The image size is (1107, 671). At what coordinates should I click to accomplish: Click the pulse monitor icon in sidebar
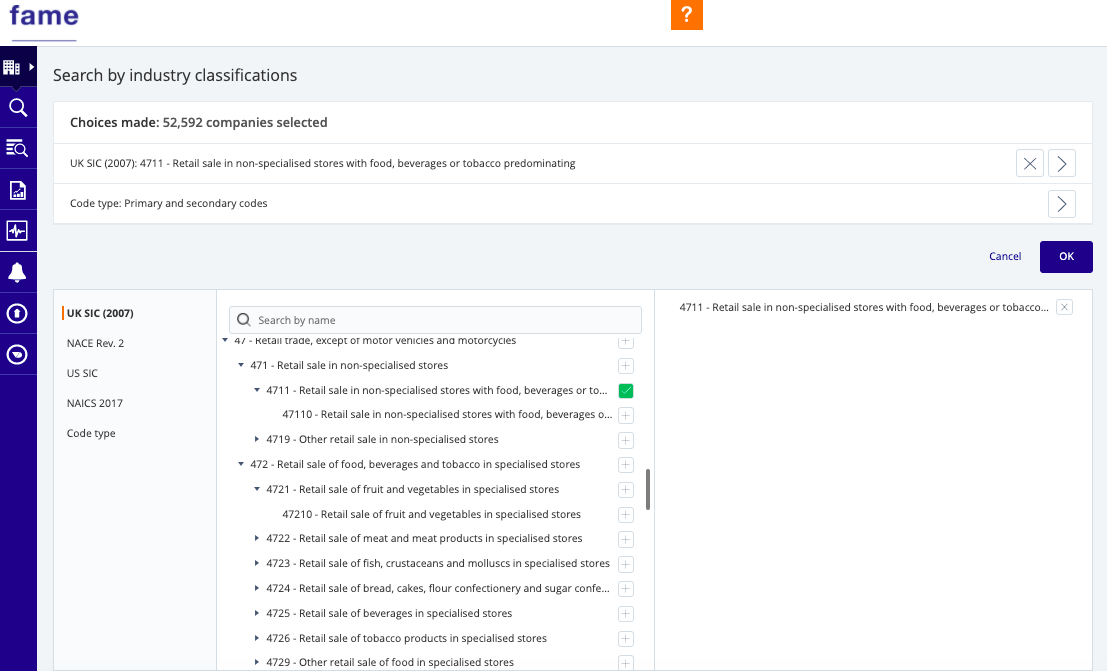tap(17, 231)
